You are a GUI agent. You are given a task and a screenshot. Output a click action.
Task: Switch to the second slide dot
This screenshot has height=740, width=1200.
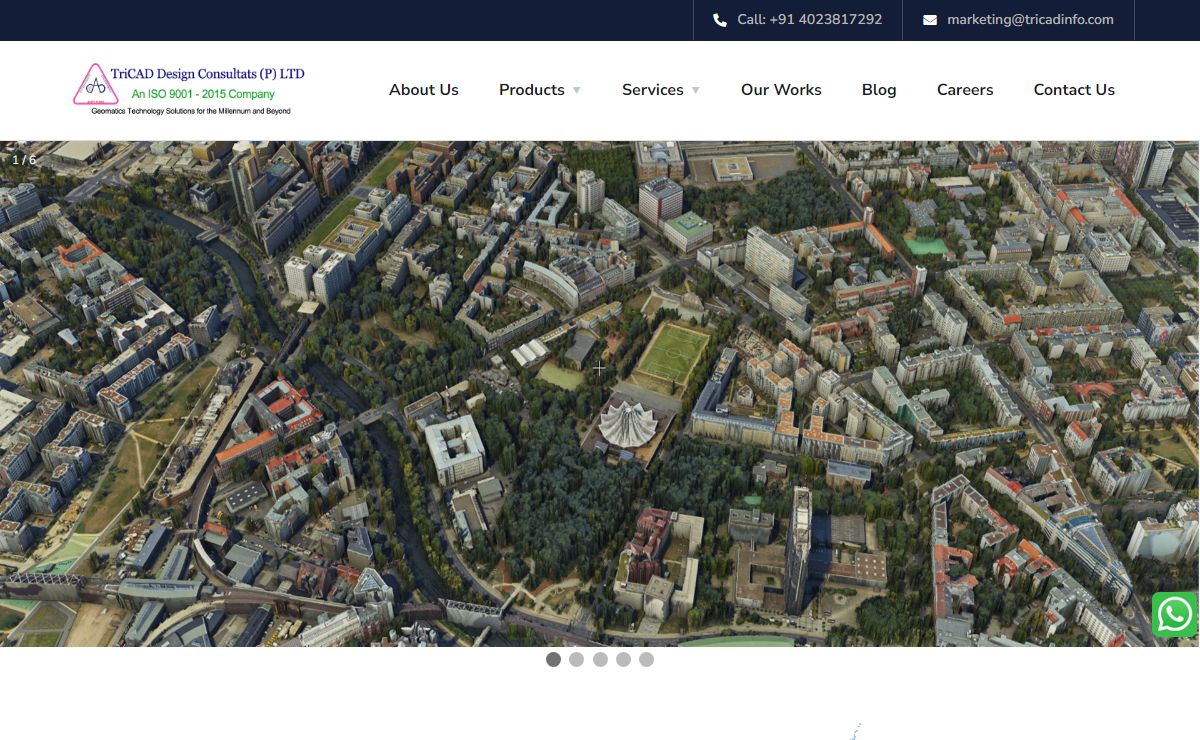coord(577,659)
